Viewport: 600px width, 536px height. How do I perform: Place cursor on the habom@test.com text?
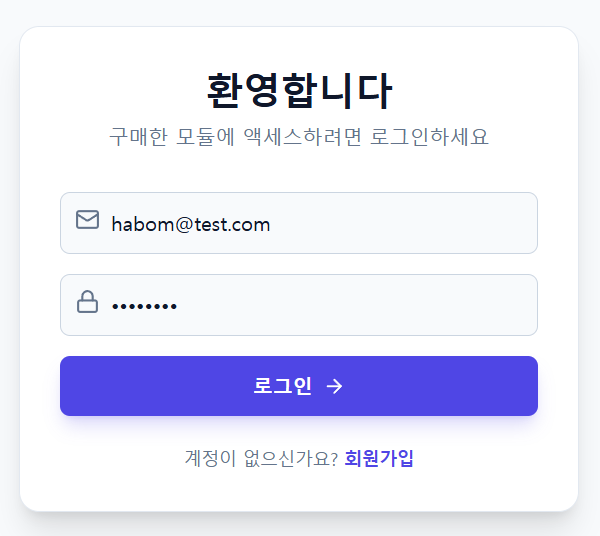click(190, 224)
